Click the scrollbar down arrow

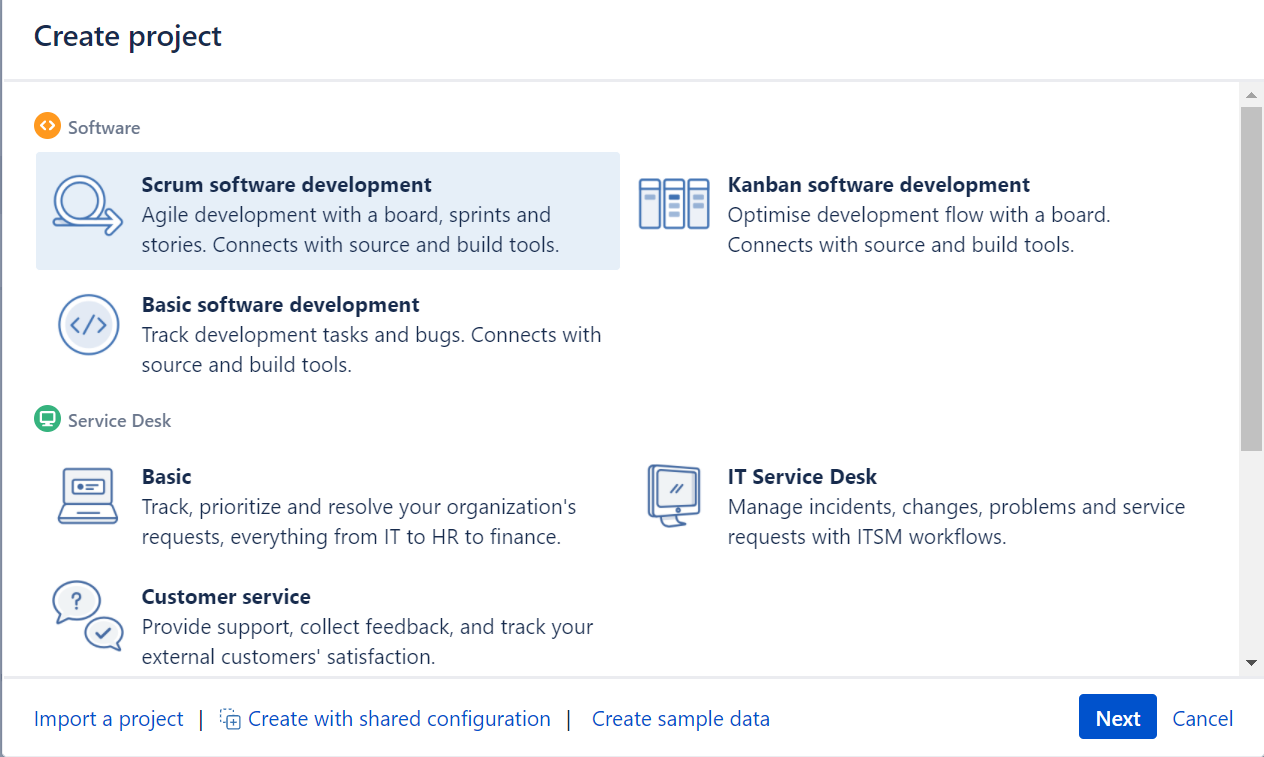point(1251,662)
